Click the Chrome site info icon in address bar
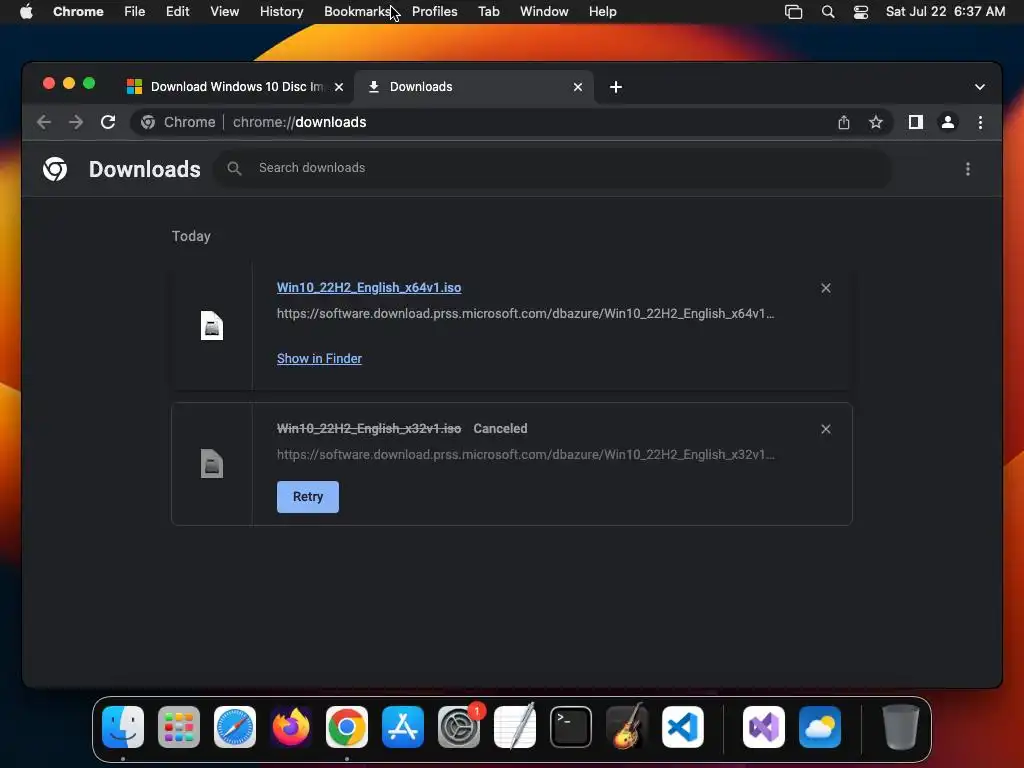The width and height of the screenshot is (1024, 768). tap(148, 122)
